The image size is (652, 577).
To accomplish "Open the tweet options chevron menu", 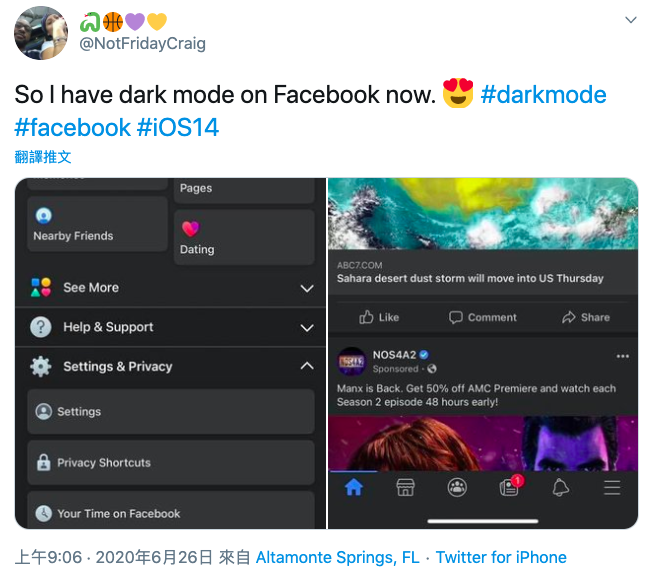I will pyautogui.click(x=631, y=20).
